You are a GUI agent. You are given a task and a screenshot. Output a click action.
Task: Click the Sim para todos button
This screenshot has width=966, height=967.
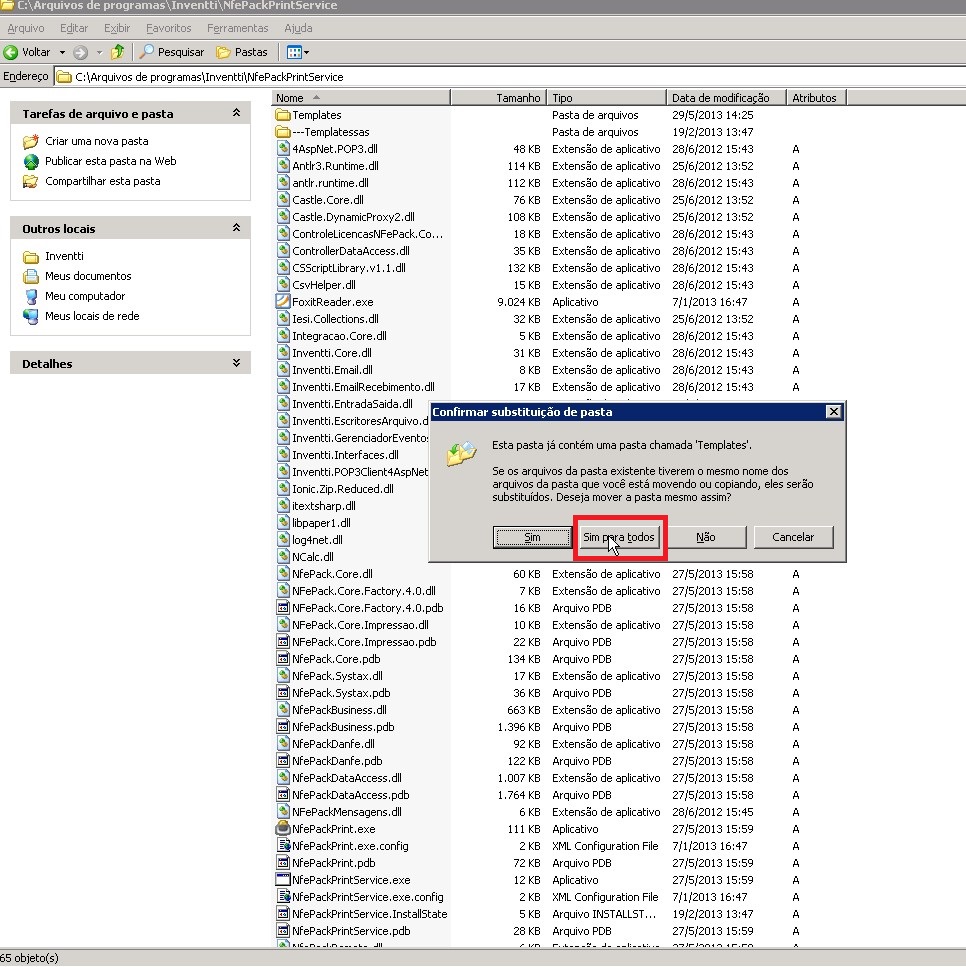point(619,538)
